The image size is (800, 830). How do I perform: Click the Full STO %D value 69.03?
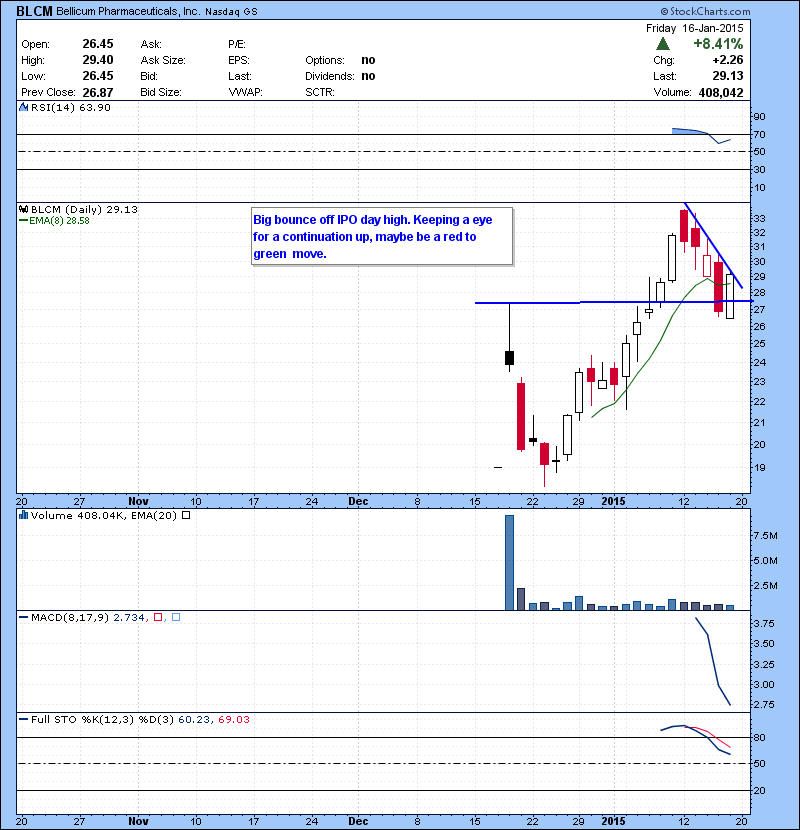point(233,719)
